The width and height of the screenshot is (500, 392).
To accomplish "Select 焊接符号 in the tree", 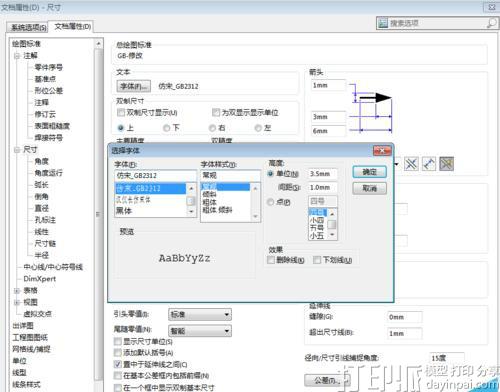I will click(49, 138).
